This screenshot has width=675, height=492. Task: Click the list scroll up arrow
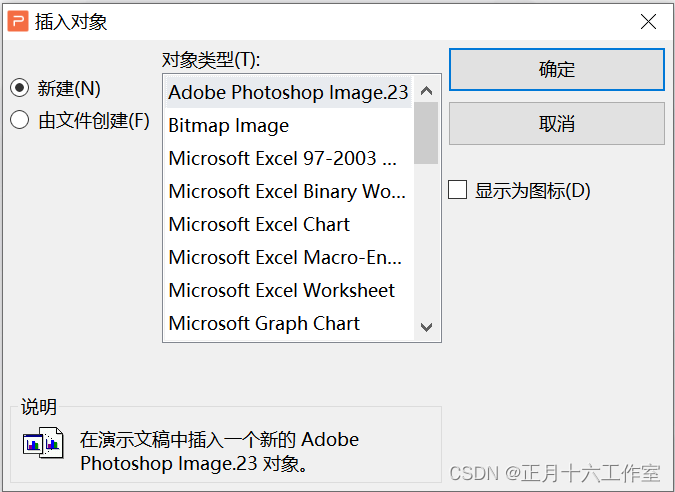point(426,90)
